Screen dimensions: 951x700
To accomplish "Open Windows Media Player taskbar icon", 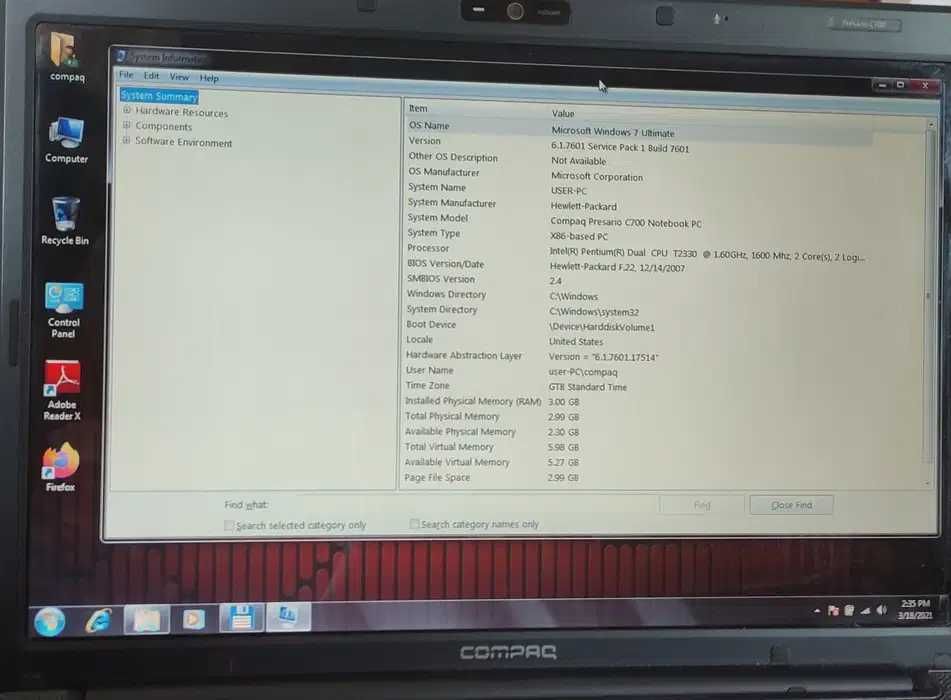I will pos(194,619).
